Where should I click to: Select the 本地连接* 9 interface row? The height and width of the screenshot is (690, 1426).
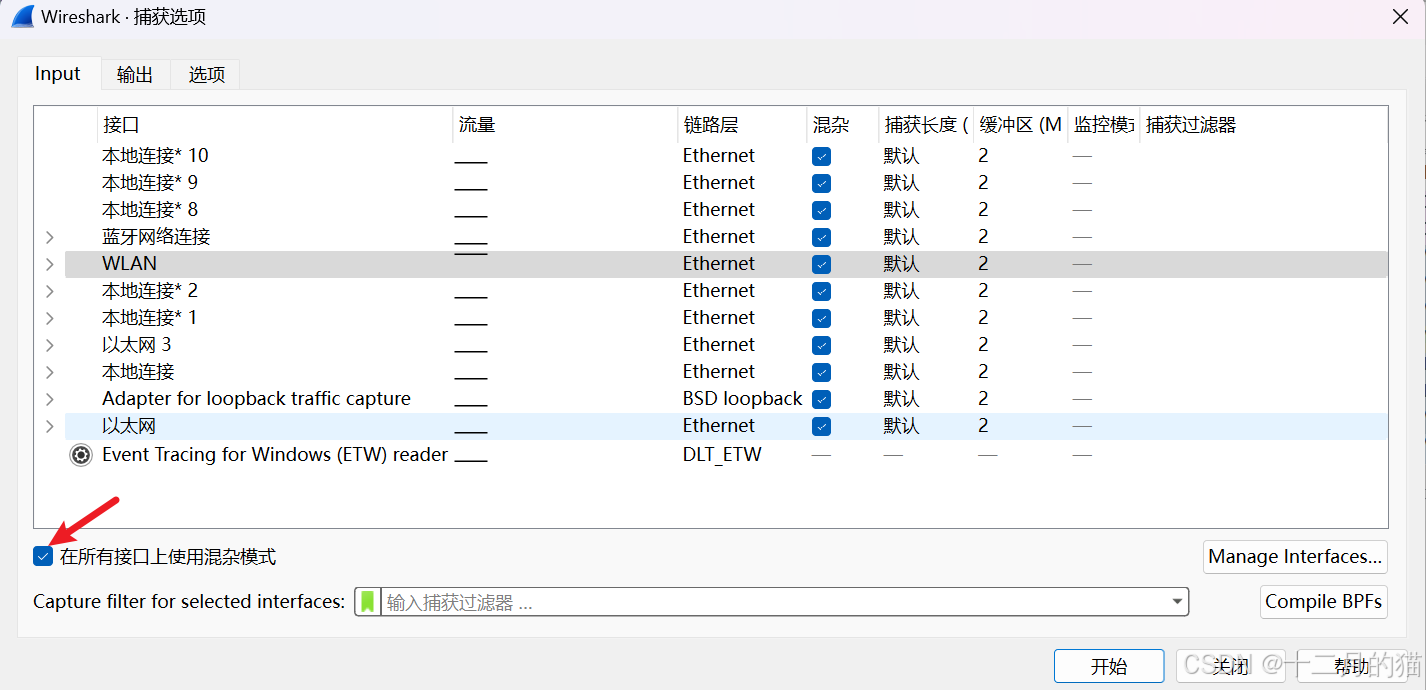(x=726, y=183)
